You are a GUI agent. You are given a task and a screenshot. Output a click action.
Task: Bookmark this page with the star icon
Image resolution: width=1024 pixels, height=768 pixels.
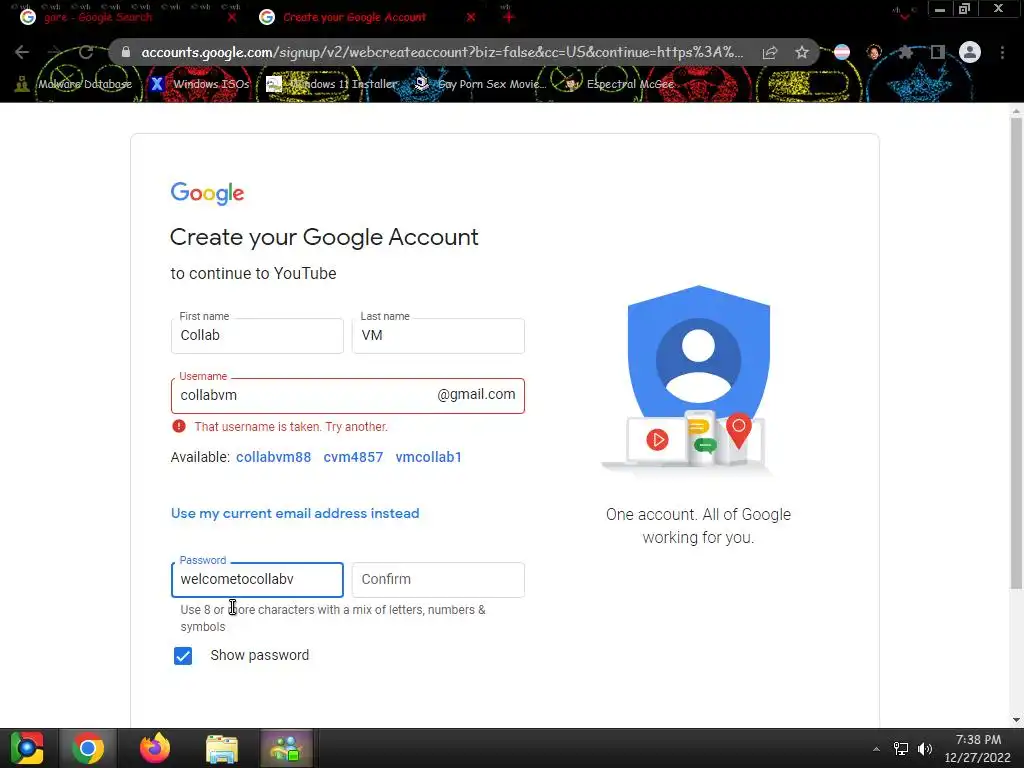point(802,52)
